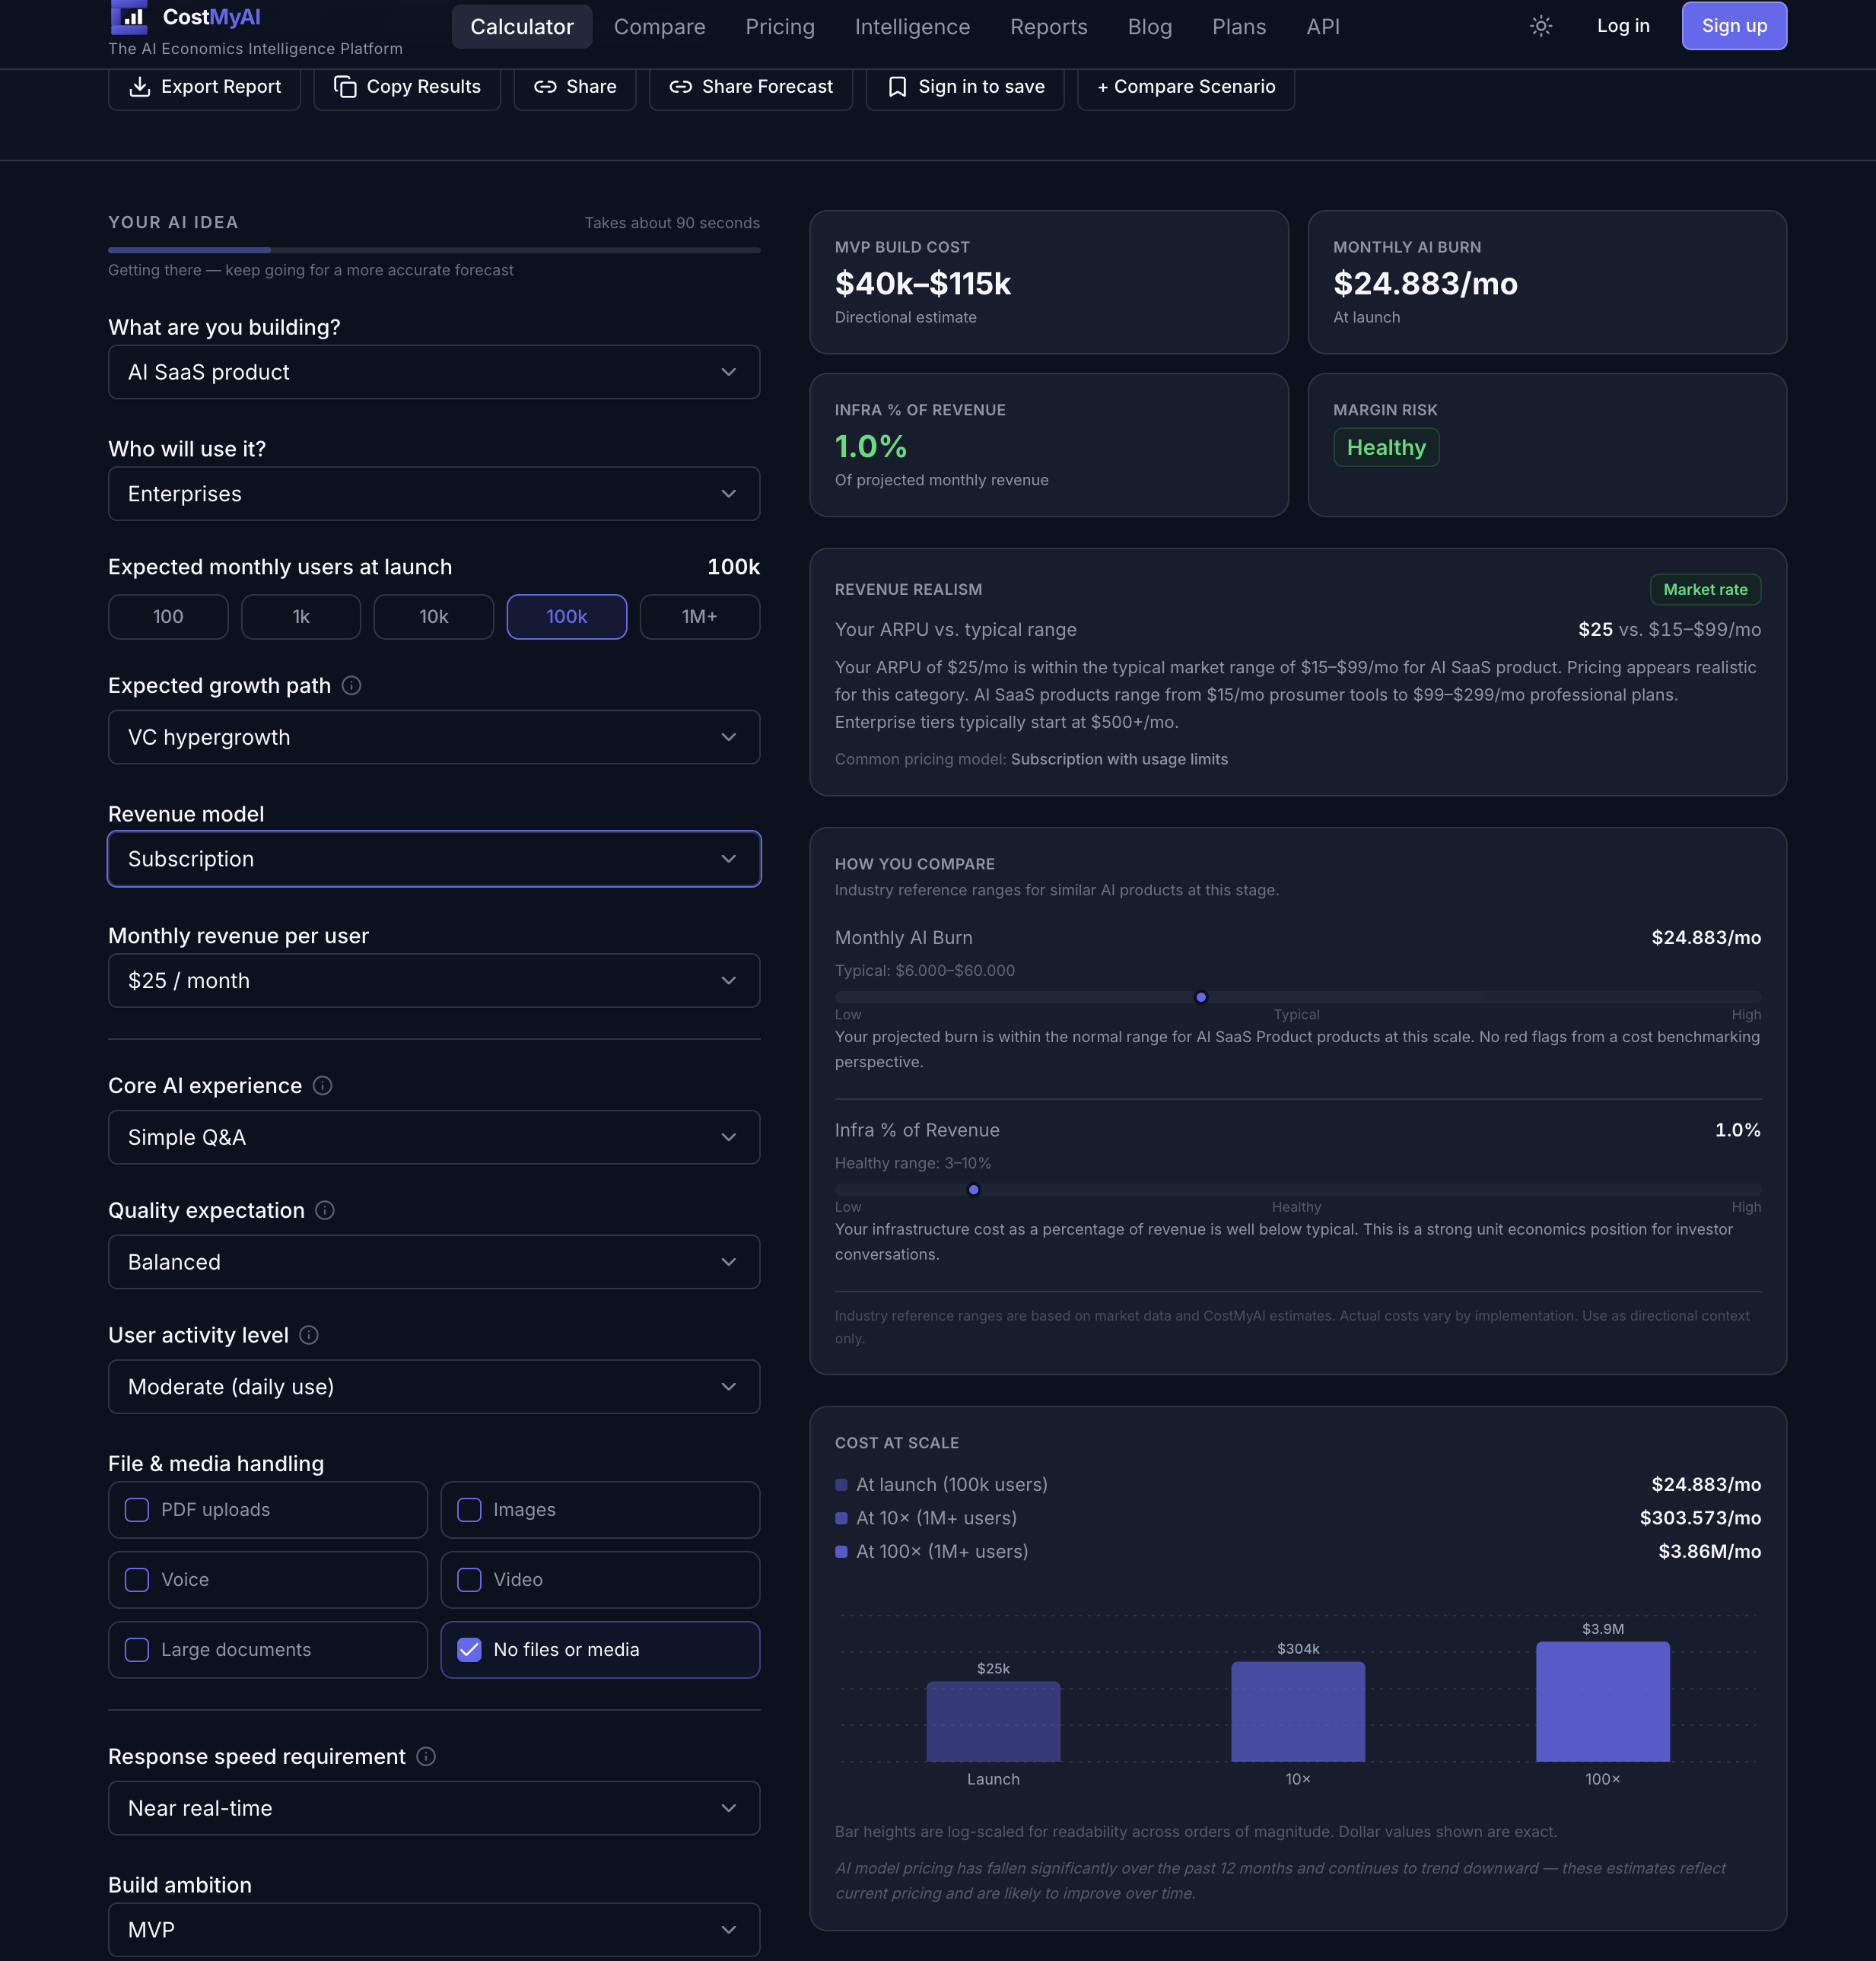Click the link icon beside Share
Screen dimensions: 1876x1961
[545, 87]
